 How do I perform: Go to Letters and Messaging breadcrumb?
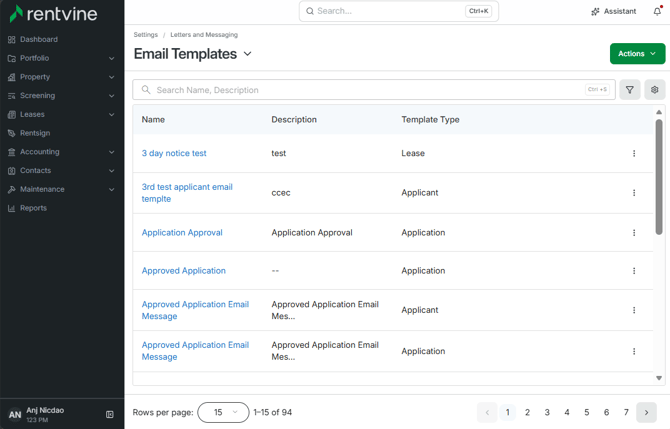click(204, 35)
